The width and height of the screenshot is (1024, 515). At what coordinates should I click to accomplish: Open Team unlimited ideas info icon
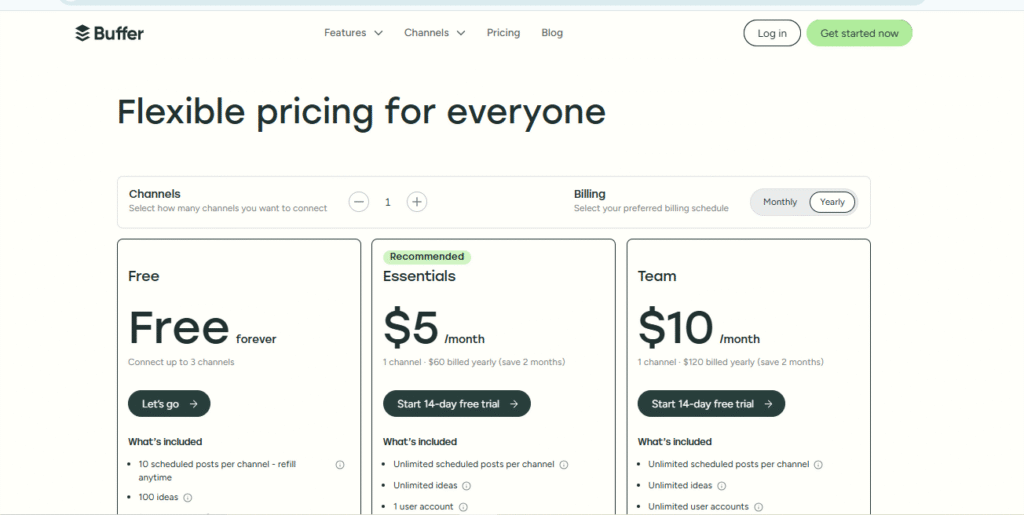721,486
